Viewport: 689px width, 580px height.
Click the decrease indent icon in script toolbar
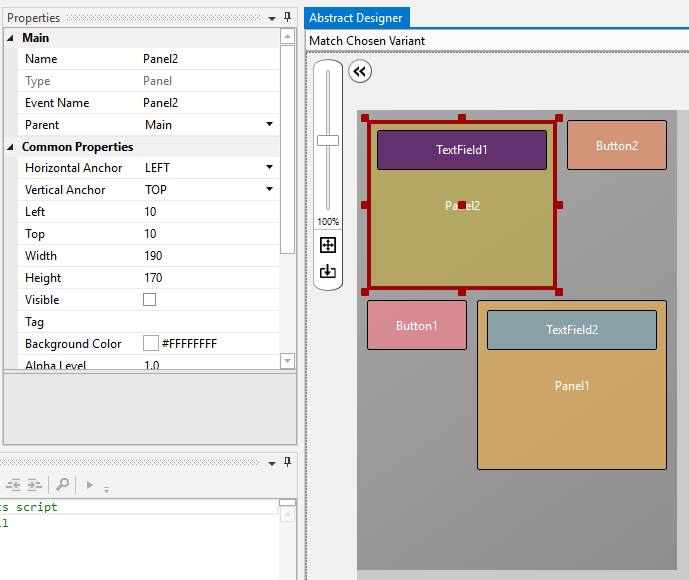click(x=14, y=485)
